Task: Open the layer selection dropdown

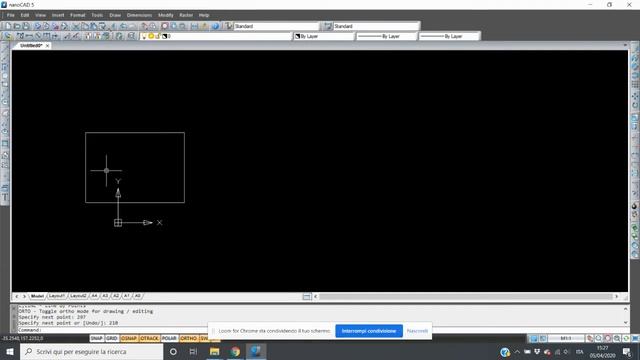Action: click(216, 36)
